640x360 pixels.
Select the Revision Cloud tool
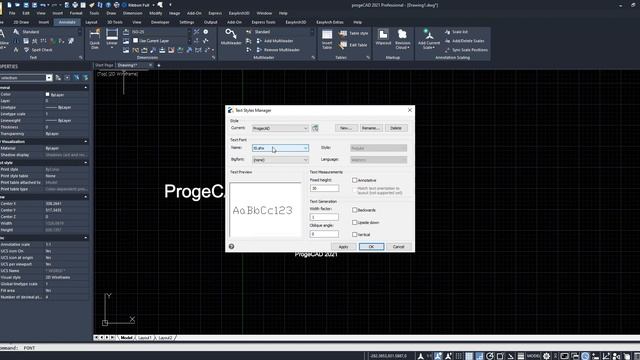tap(402, 39)
